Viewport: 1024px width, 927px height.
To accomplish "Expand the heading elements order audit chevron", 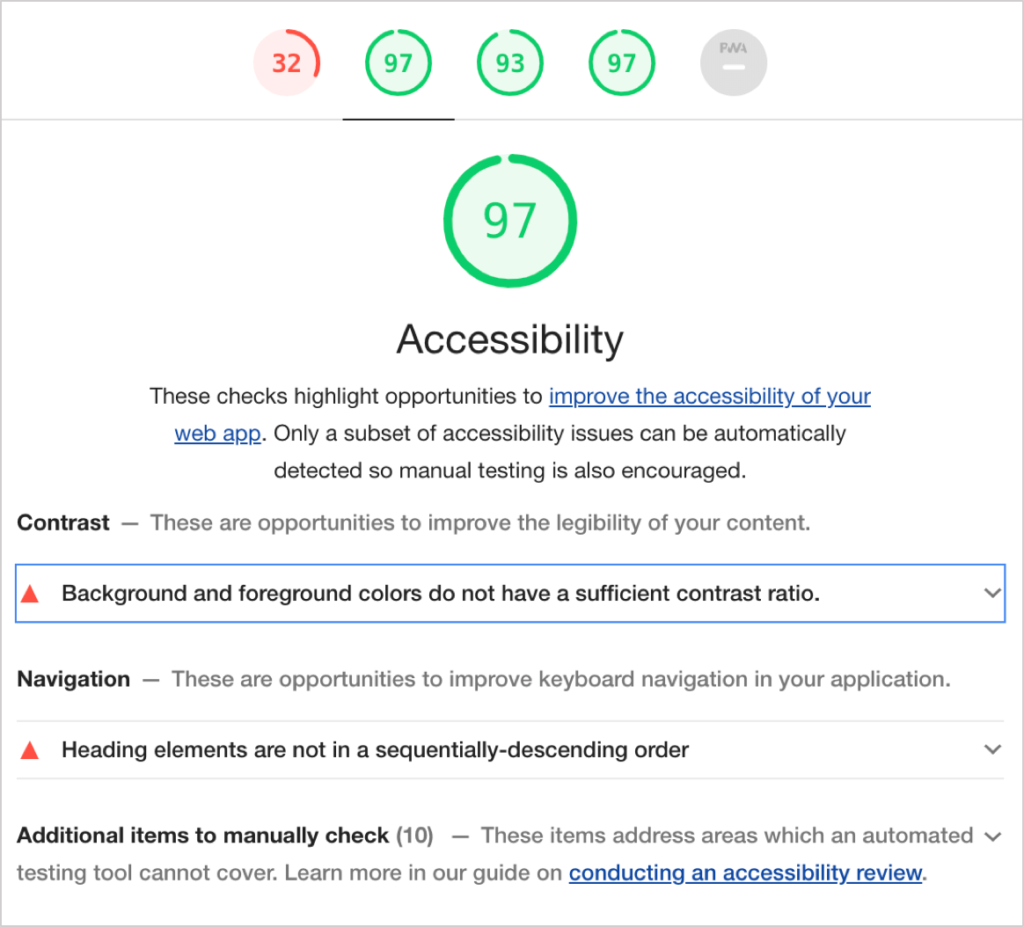I will 993,749.
